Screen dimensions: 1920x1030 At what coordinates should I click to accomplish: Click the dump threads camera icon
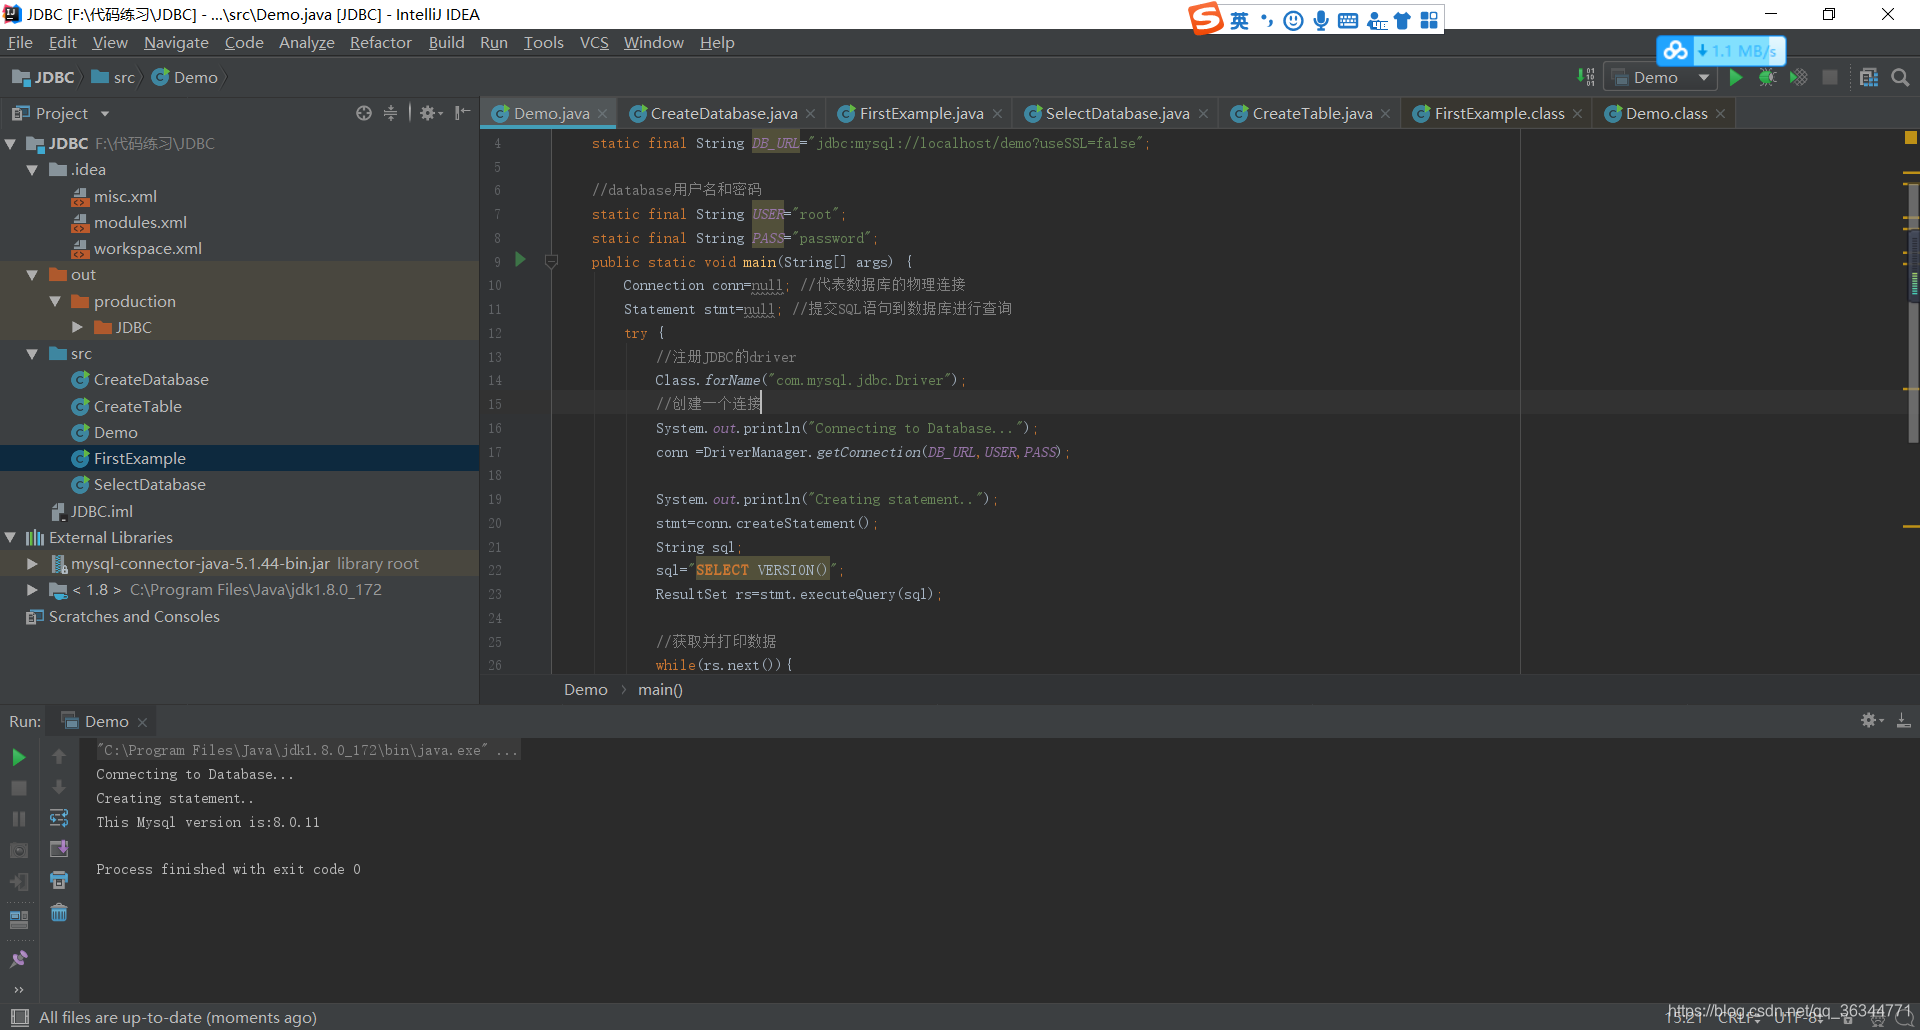click(19, 850)
